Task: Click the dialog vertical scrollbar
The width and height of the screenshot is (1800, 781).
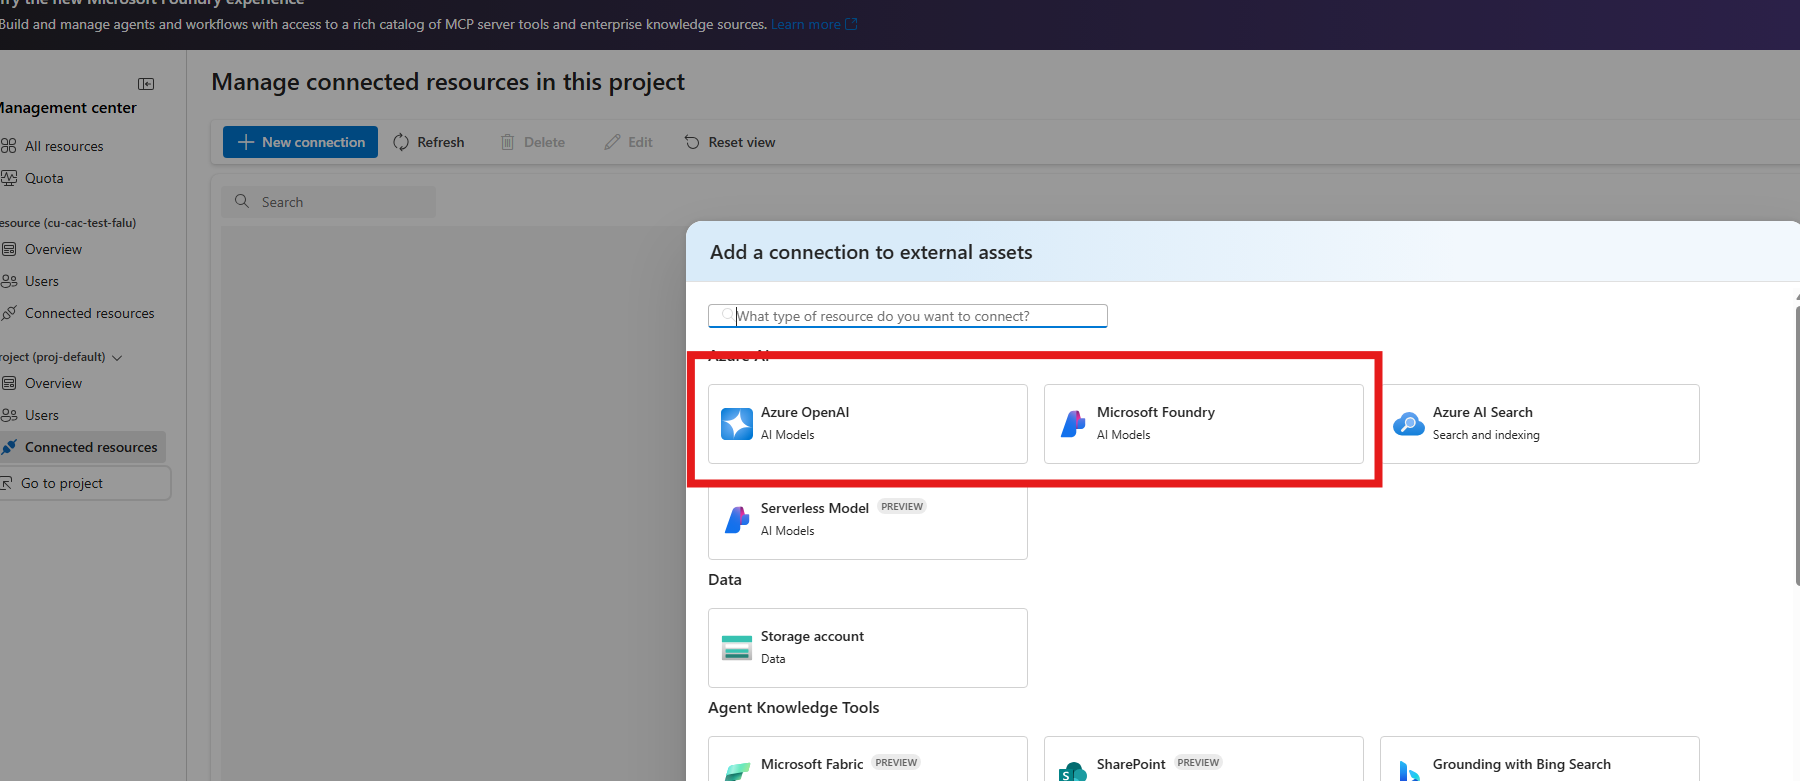Action: pyautogui.click(x=1797, y=445)
